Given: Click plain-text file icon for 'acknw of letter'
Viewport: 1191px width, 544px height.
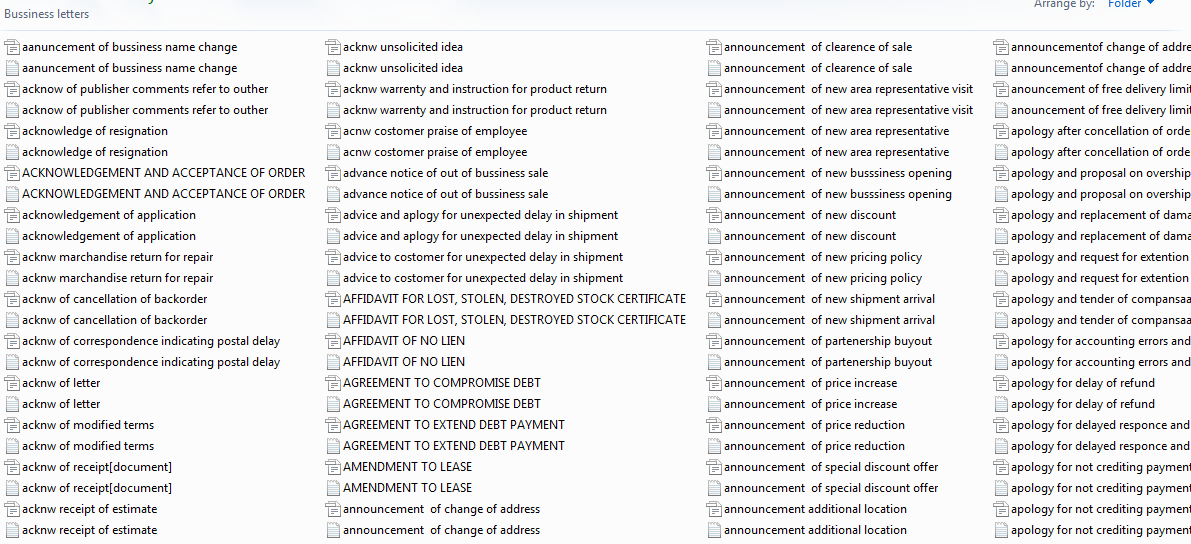Looking at the screenshot, I should pyautogui.click(x=12, y=404).
